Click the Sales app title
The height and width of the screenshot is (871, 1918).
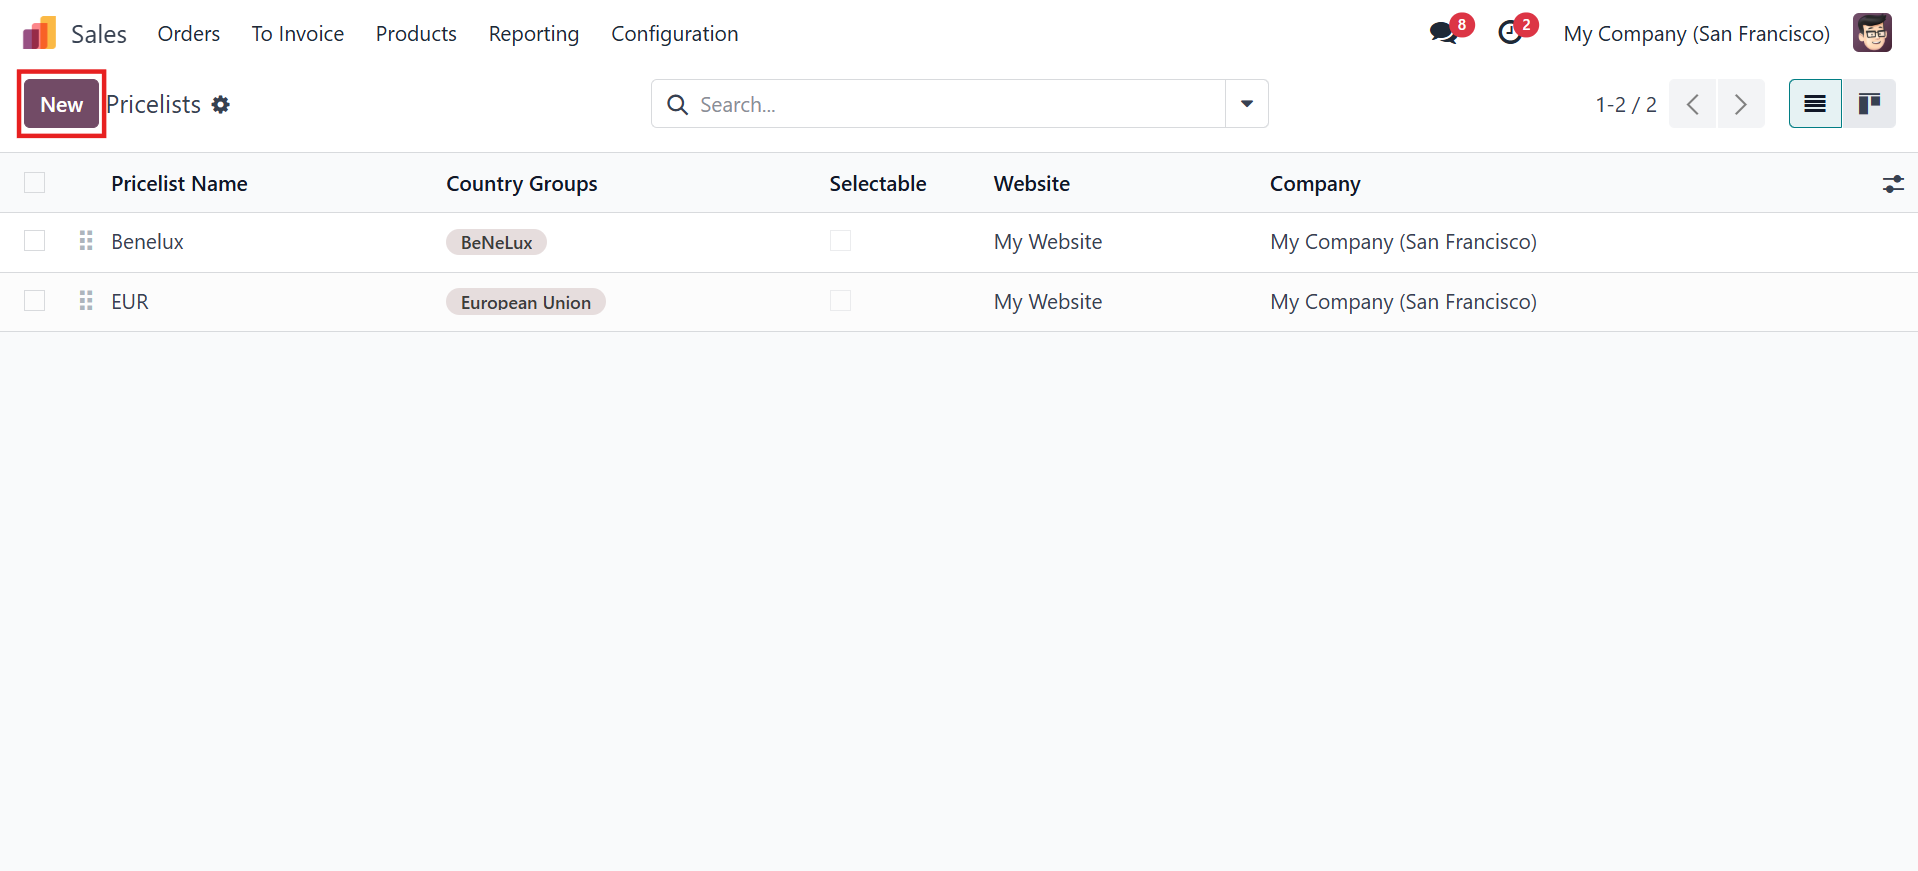coord(99,34)
